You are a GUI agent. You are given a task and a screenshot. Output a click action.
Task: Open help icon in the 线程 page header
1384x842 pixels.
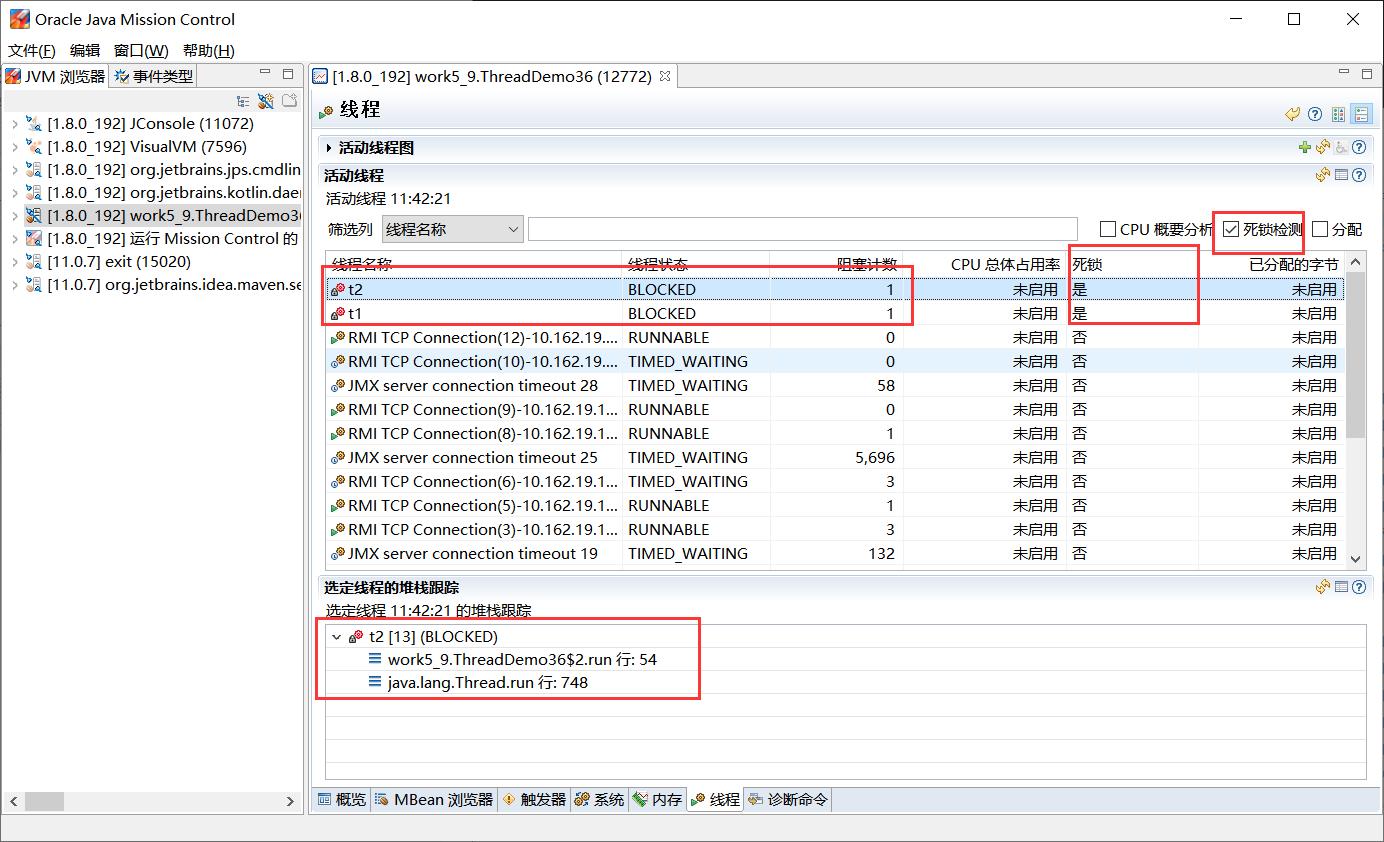tap(1315, 114)
